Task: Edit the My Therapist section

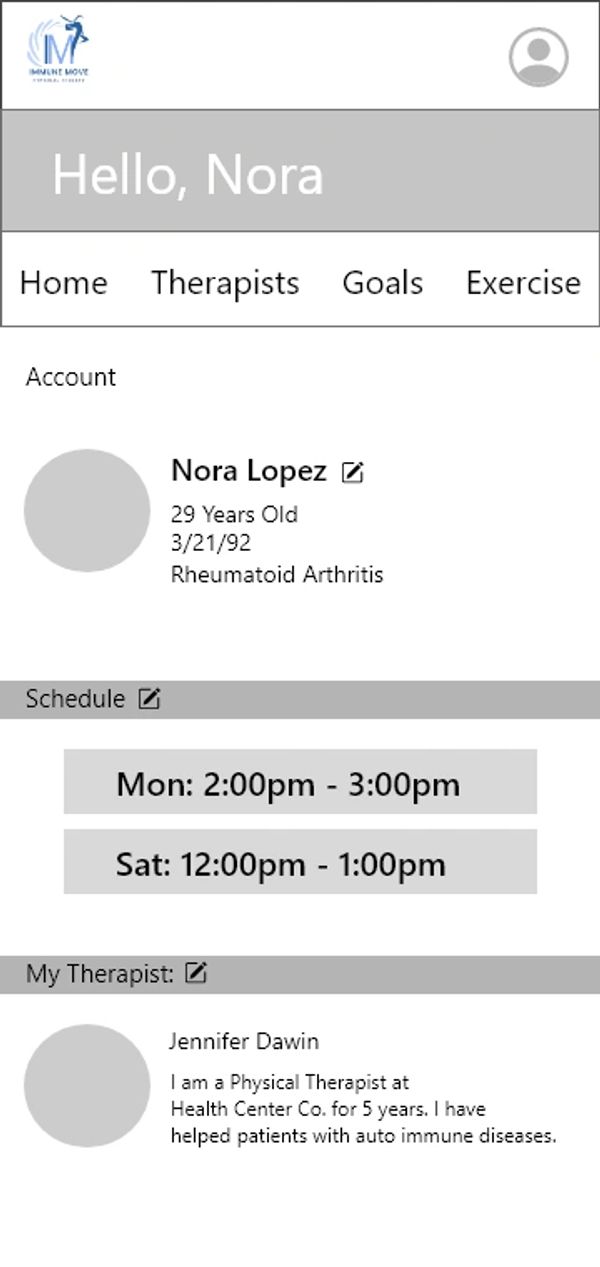Action: 196,973
